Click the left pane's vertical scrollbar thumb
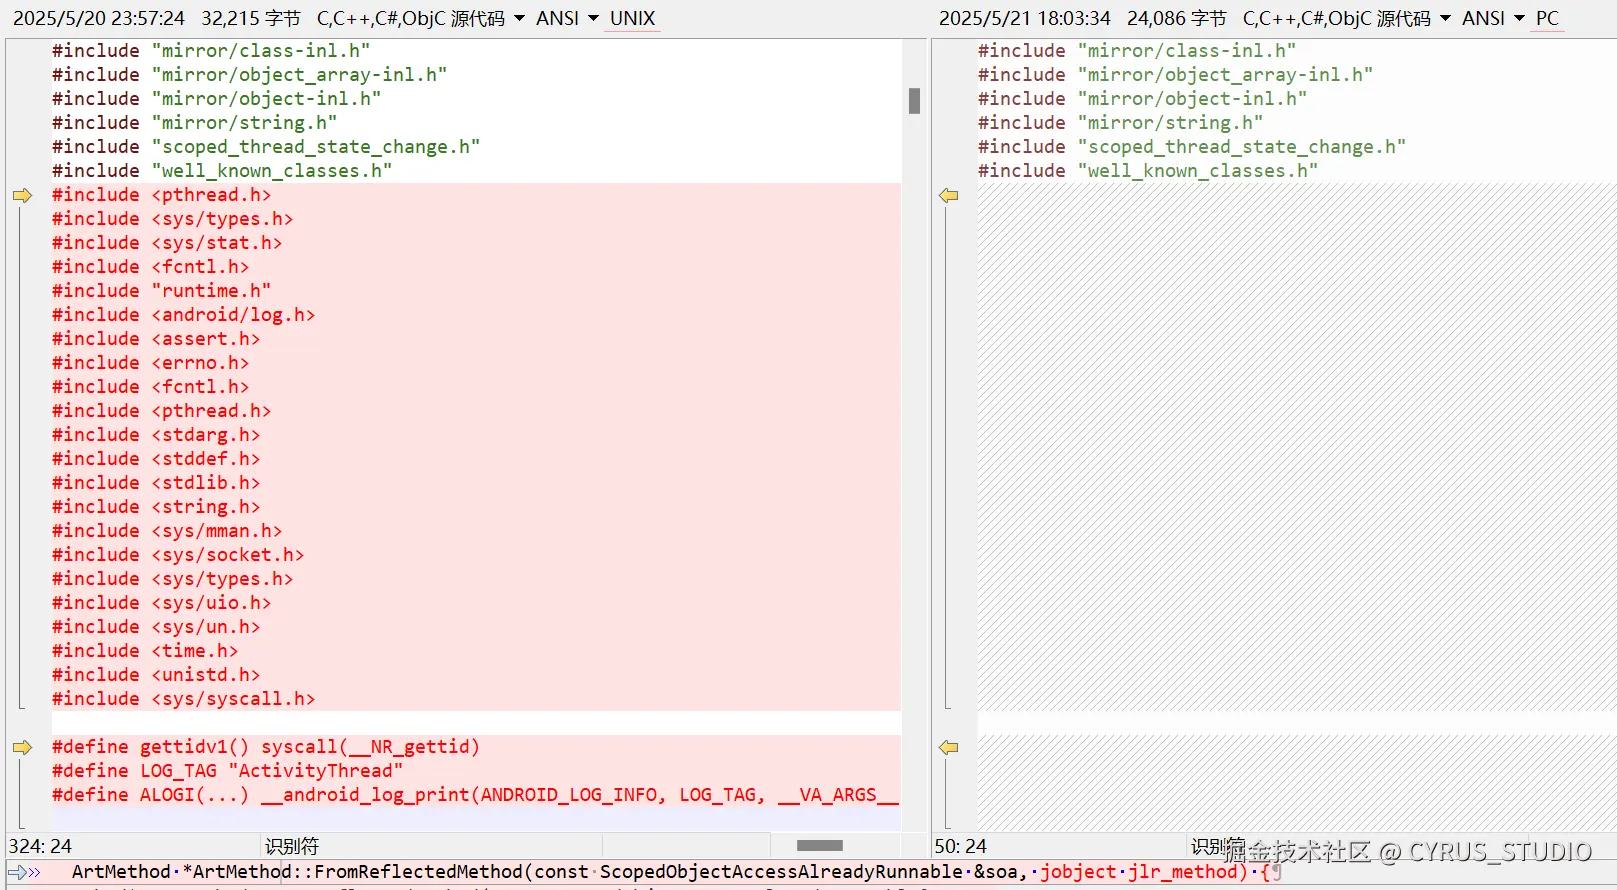The width and height of the screenshot is (1617, 890). click(914, 100)
